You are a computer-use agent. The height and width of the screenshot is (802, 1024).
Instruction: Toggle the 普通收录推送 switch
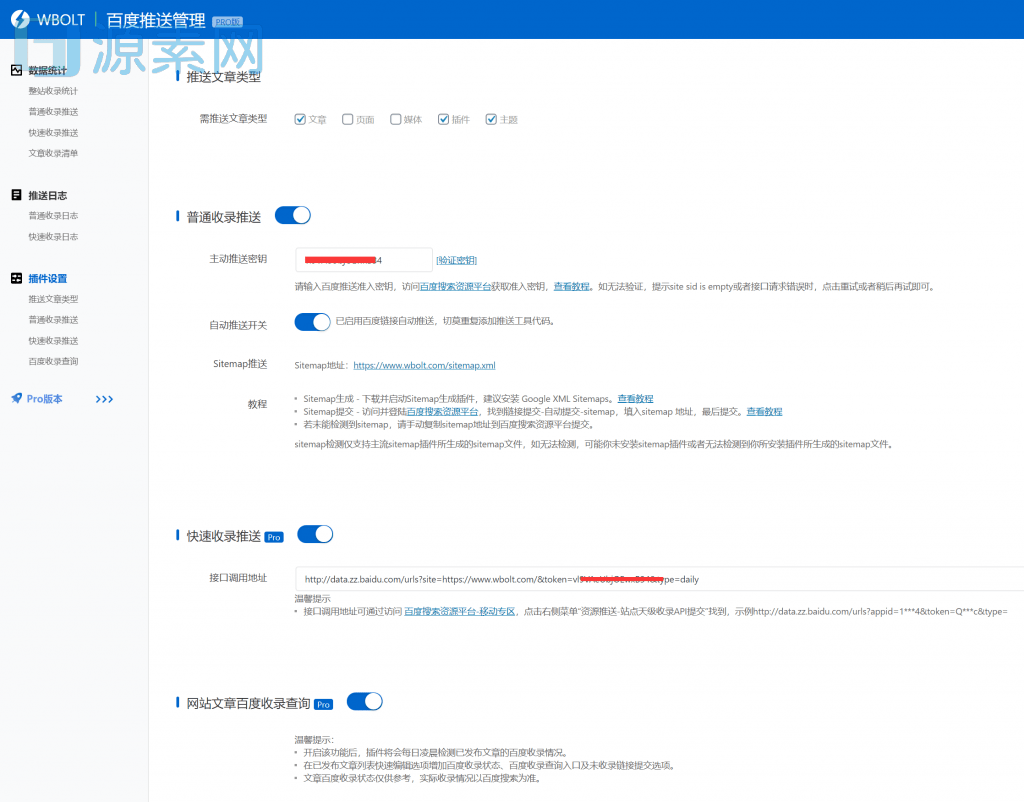[292, 215]
